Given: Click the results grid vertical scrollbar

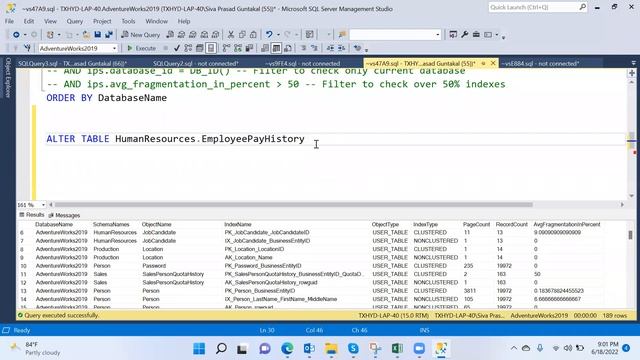Looking at the screenshot, I should click(x=631, y=235).
